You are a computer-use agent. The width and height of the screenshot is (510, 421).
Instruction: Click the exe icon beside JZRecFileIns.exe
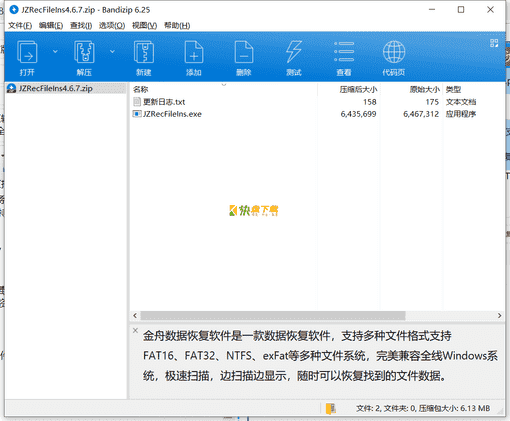click(137, 114)
